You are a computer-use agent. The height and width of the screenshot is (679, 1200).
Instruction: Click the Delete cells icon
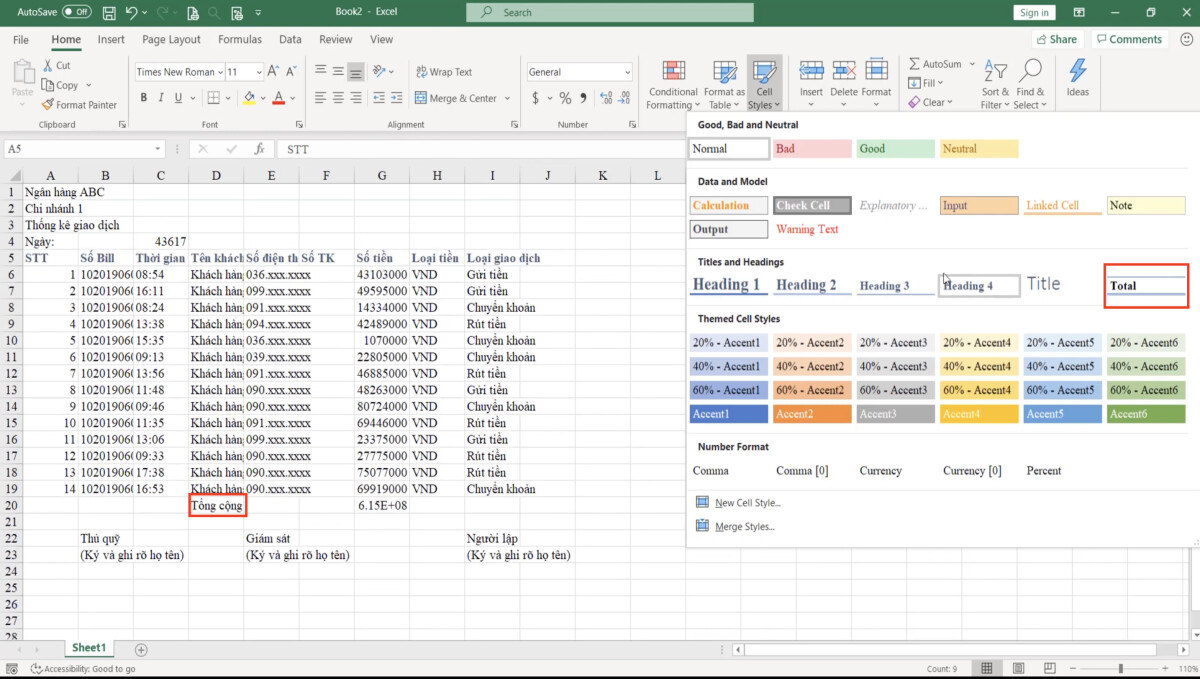coord(844,70)
